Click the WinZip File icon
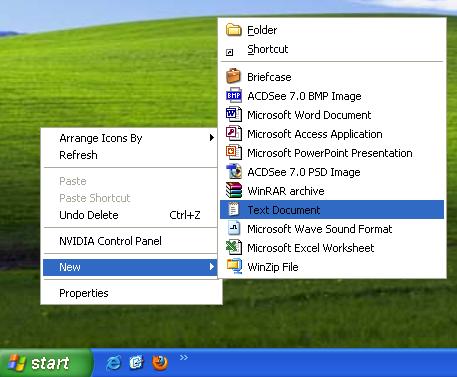 pyautogui.click(x=234, y=266)
